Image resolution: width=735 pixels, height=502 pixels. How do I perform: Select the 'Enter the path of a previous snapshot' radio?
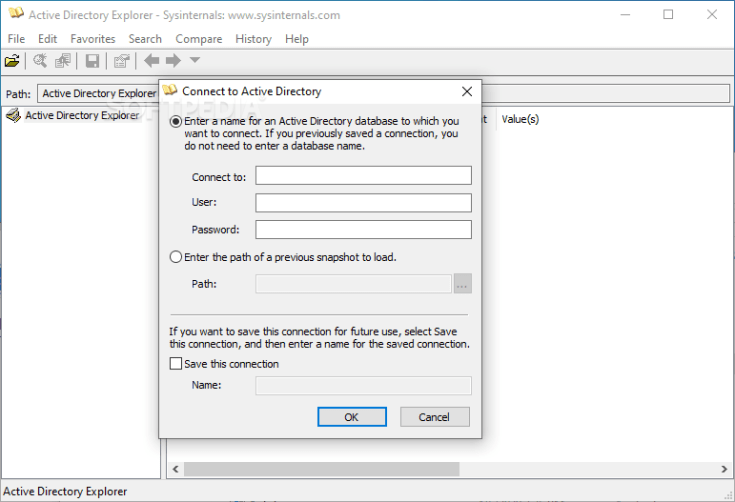coord(176,257)
